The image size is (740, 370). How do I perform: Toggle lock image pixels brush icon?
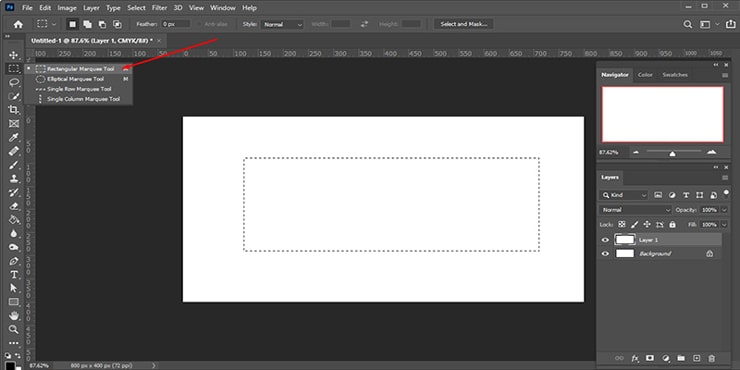click(635, 225)
